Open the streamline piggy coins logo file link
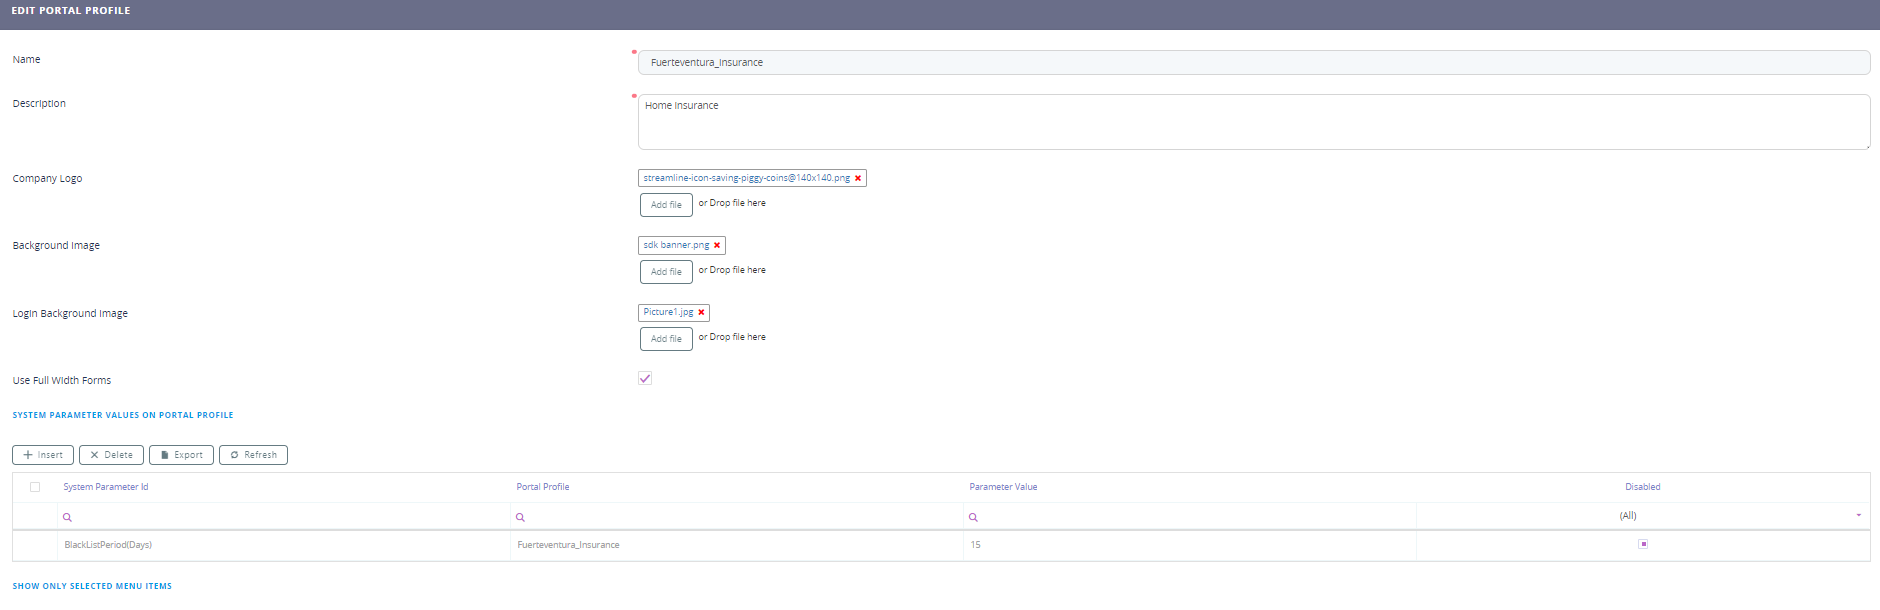Screen dimensions: 1880x610 746,178
